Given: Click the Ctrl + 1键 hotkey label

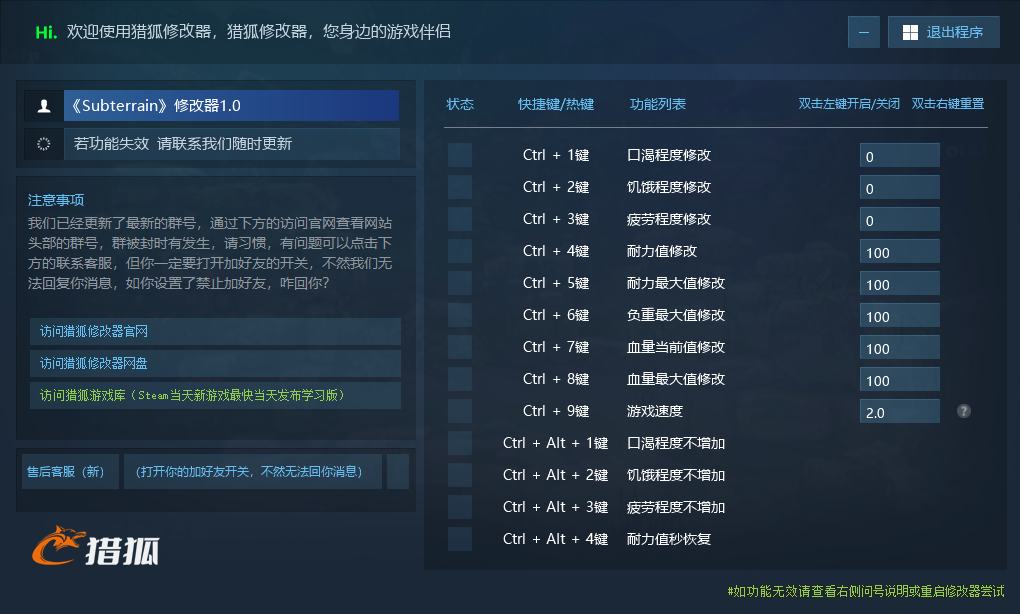Looking at the screenshot, I should click(556, 155).
